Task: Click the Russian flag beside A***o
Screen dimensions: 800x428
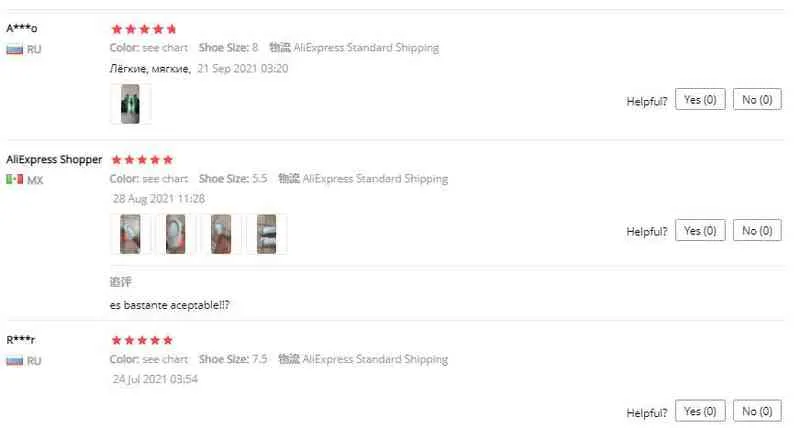Action: pos(14,49)
